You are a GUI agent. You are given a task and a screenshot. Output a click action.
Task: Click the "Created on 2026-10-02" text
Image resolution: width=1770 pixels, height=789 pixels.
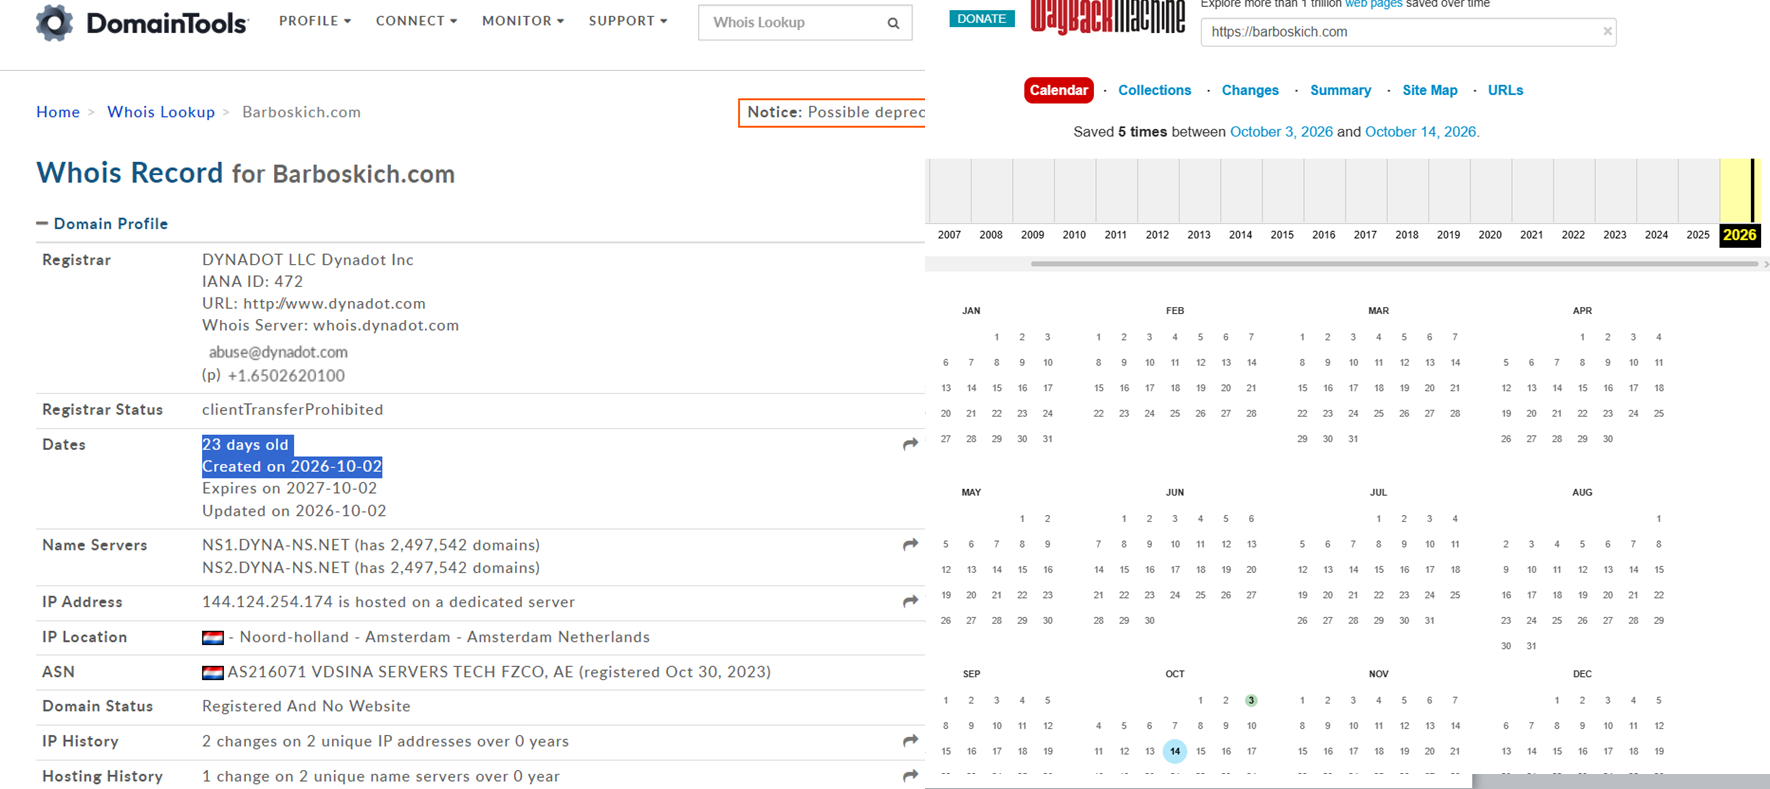coord(292,466)
